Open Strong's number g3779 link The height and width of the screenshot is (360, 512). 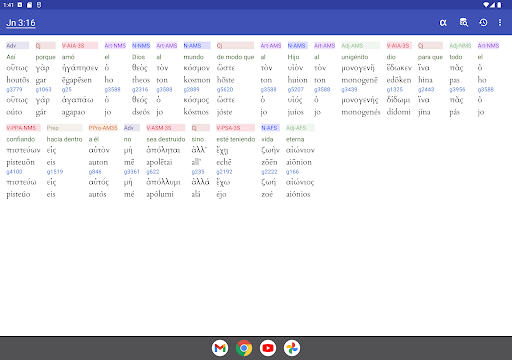pyautogui.click(x=14, y=90)
